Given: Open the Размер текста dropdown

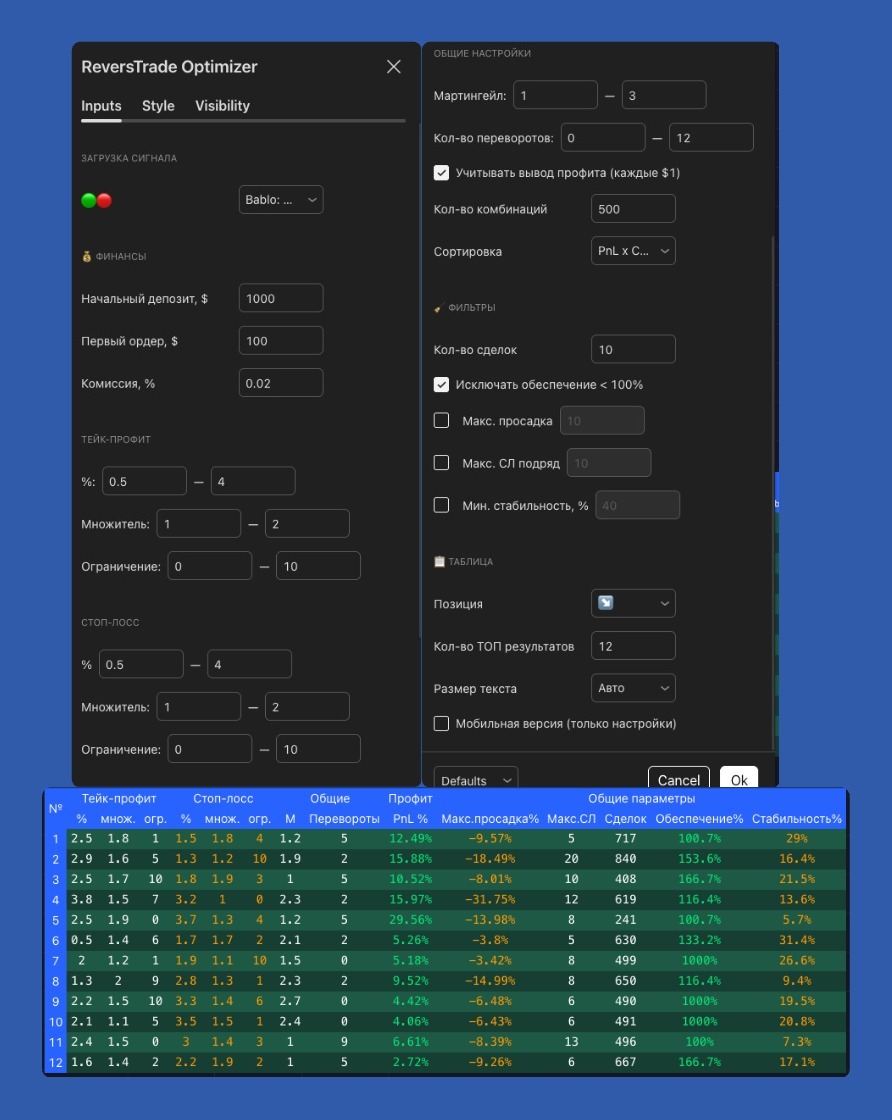Looking at the screenshot, I should tap(633, 688).
